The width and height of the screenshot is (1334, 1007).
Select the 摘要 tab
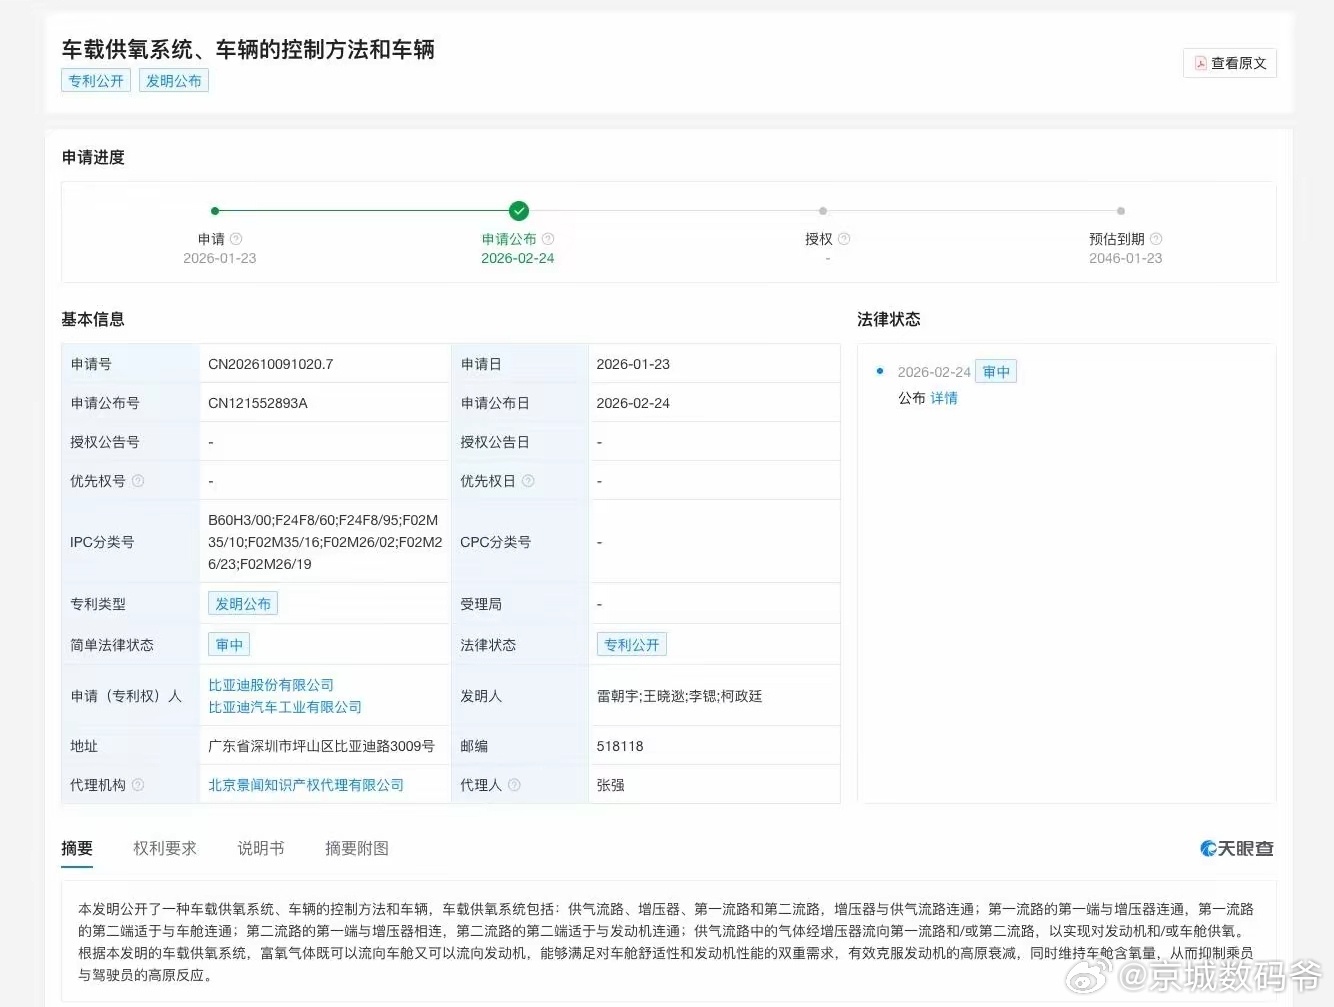(x=77, y=848)
